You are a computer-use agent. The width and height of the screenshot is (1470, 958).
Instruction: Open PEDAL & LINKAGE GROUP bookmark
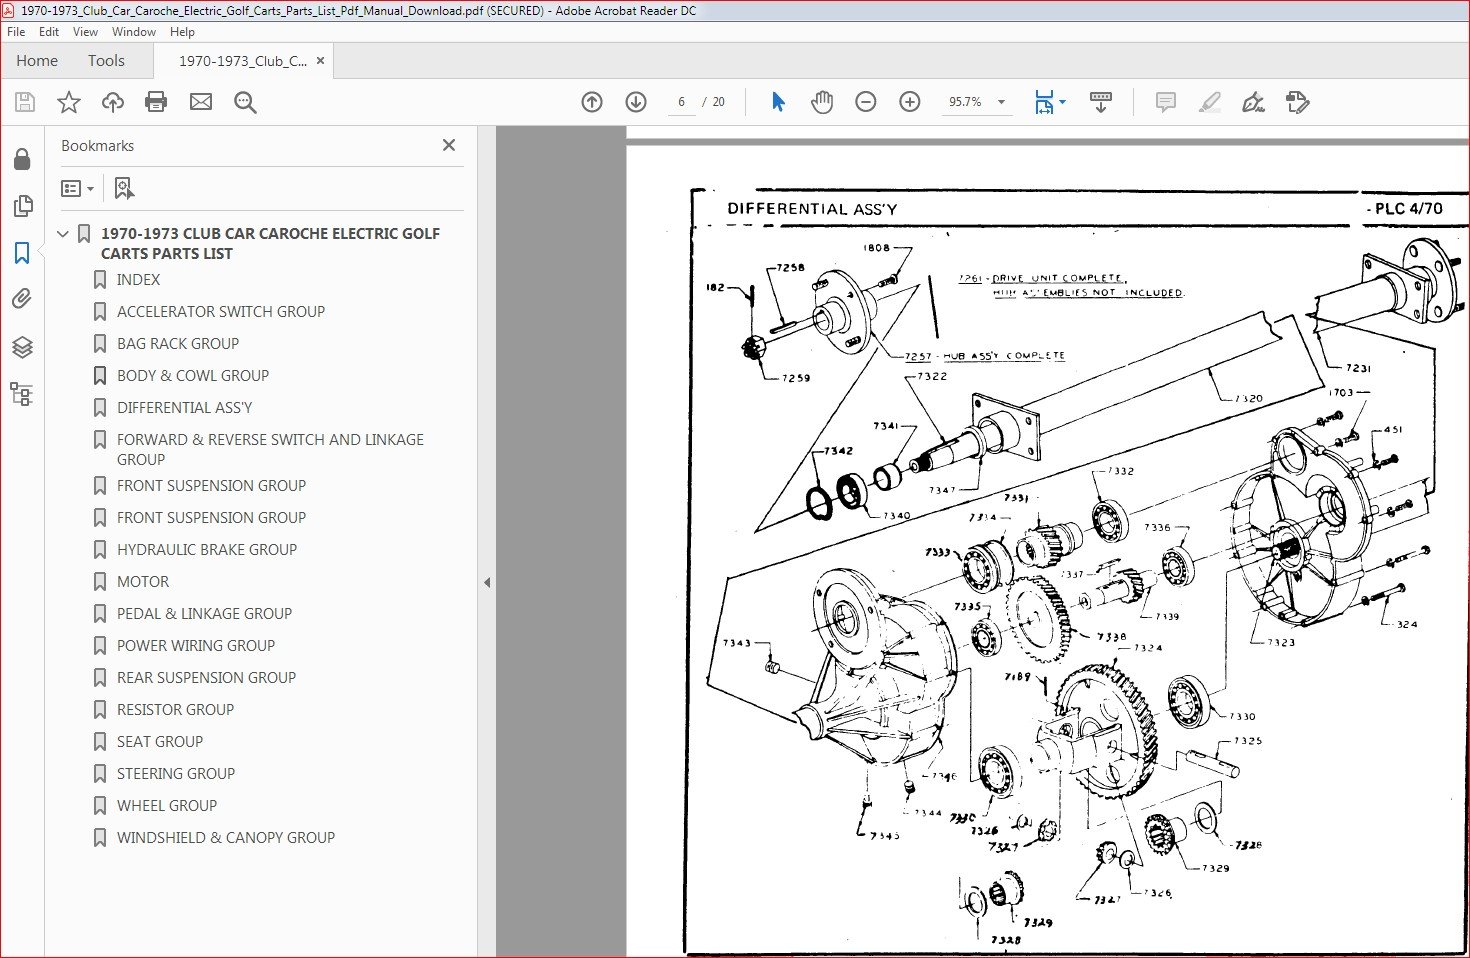[x=204, y=614]
